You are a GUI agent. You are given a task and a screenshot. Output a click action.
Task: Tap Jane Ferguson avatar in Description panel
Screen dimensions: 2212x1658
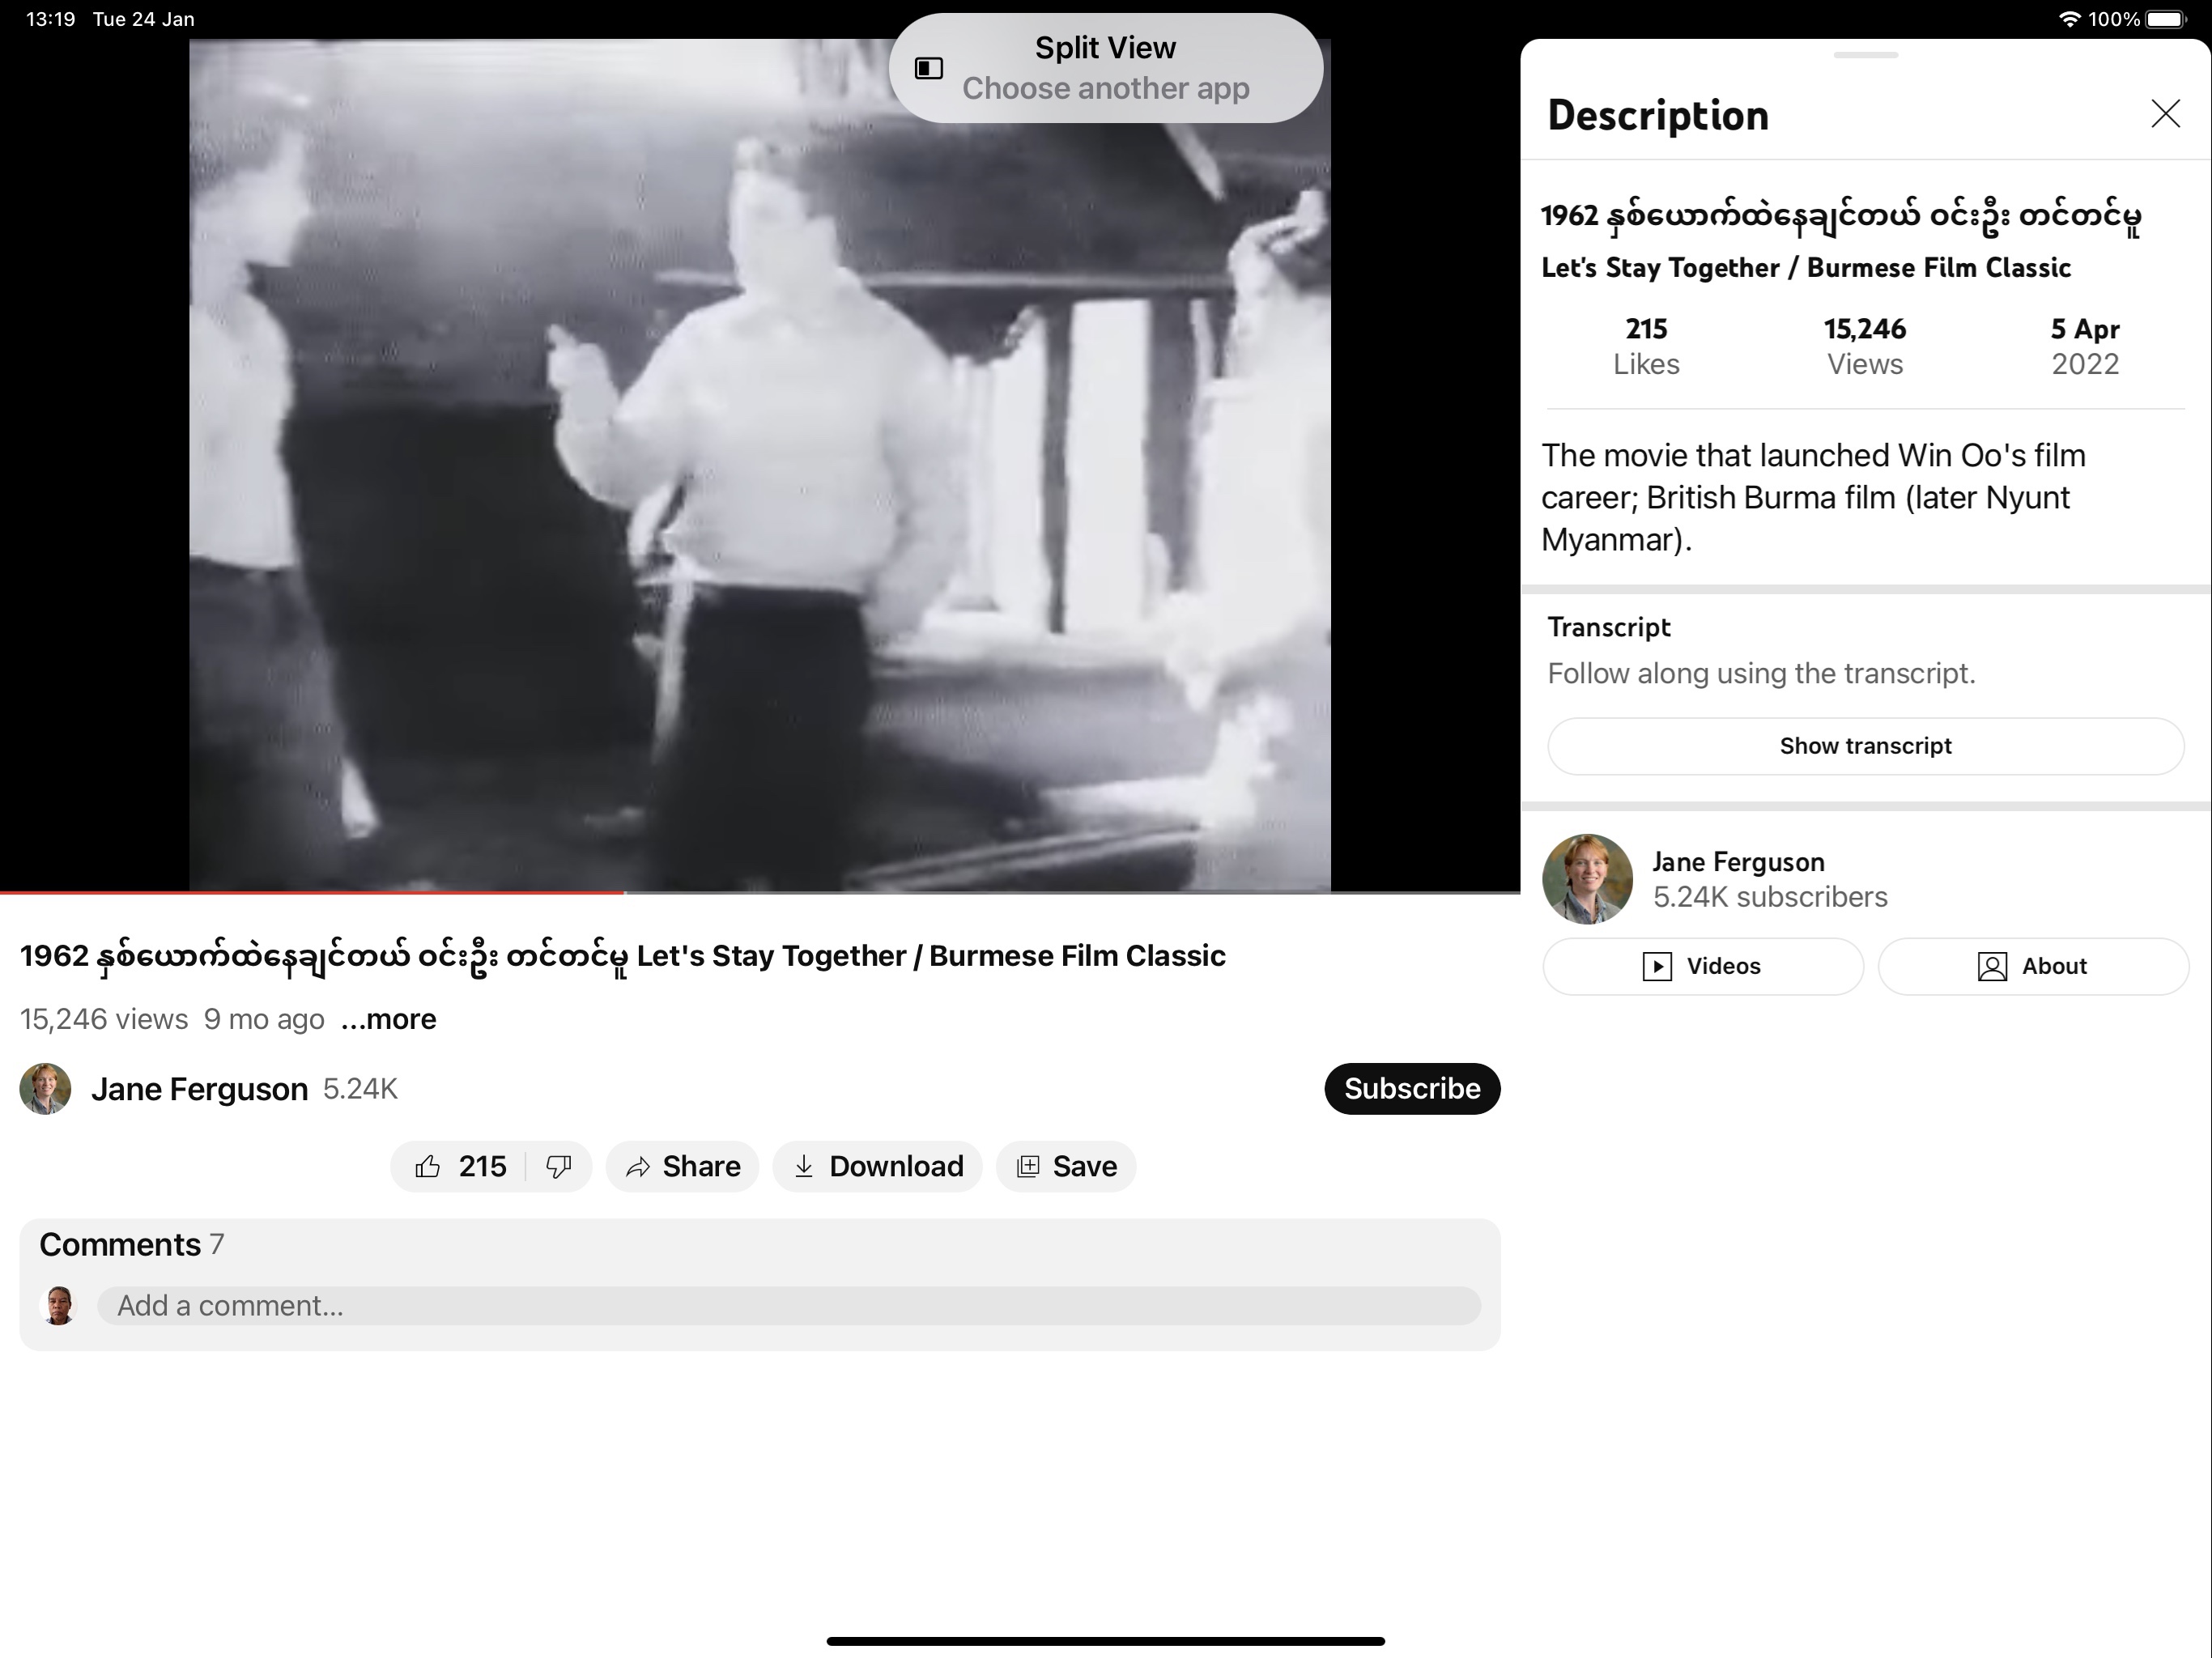1587,879
